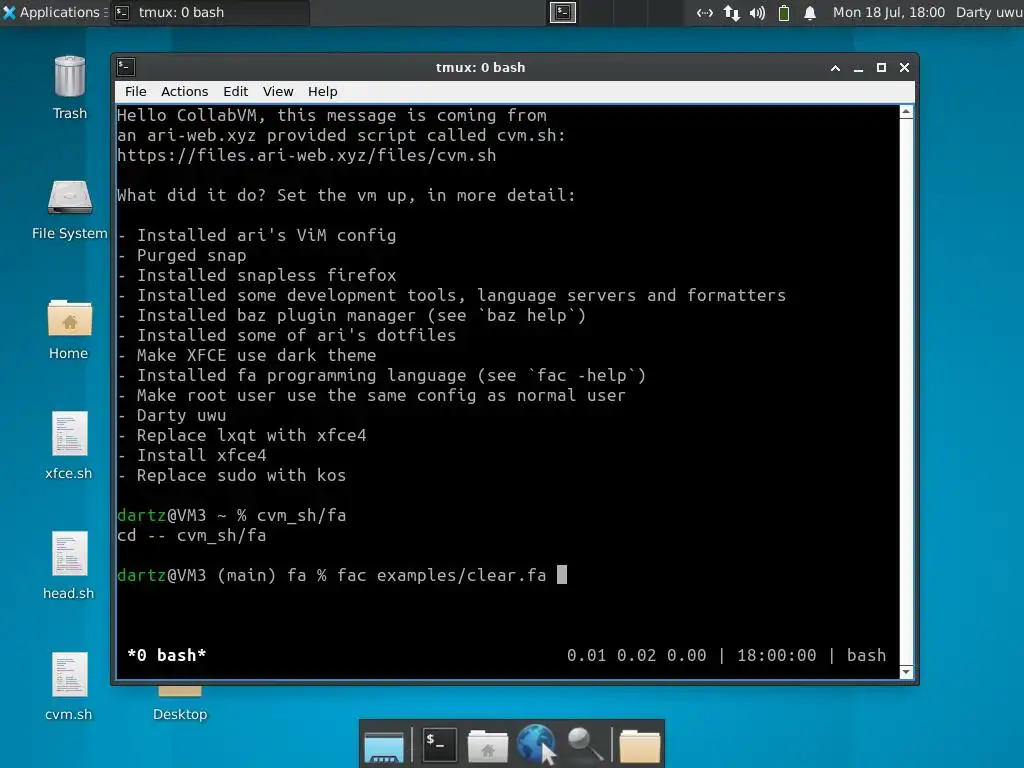Click the tmux: 0 bash taskbar button
1024x768 pixels.
(x=209, y=12)
